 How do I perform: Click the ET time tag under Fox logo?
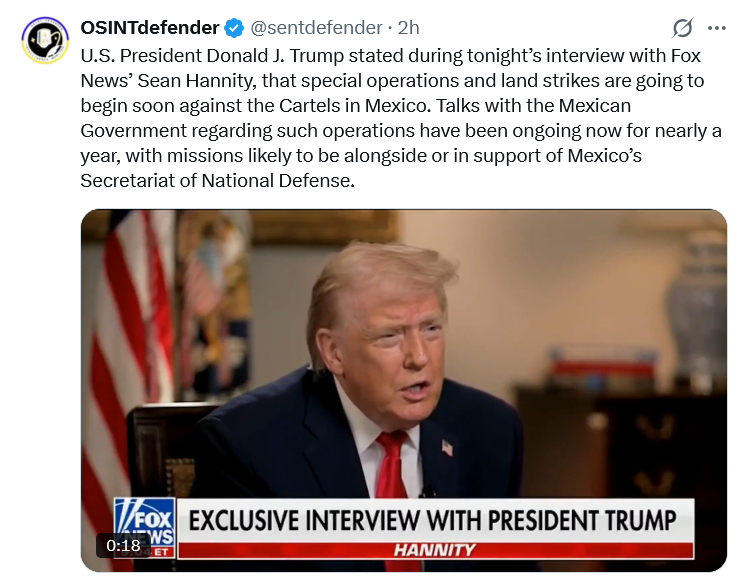[x=161, y=552]
